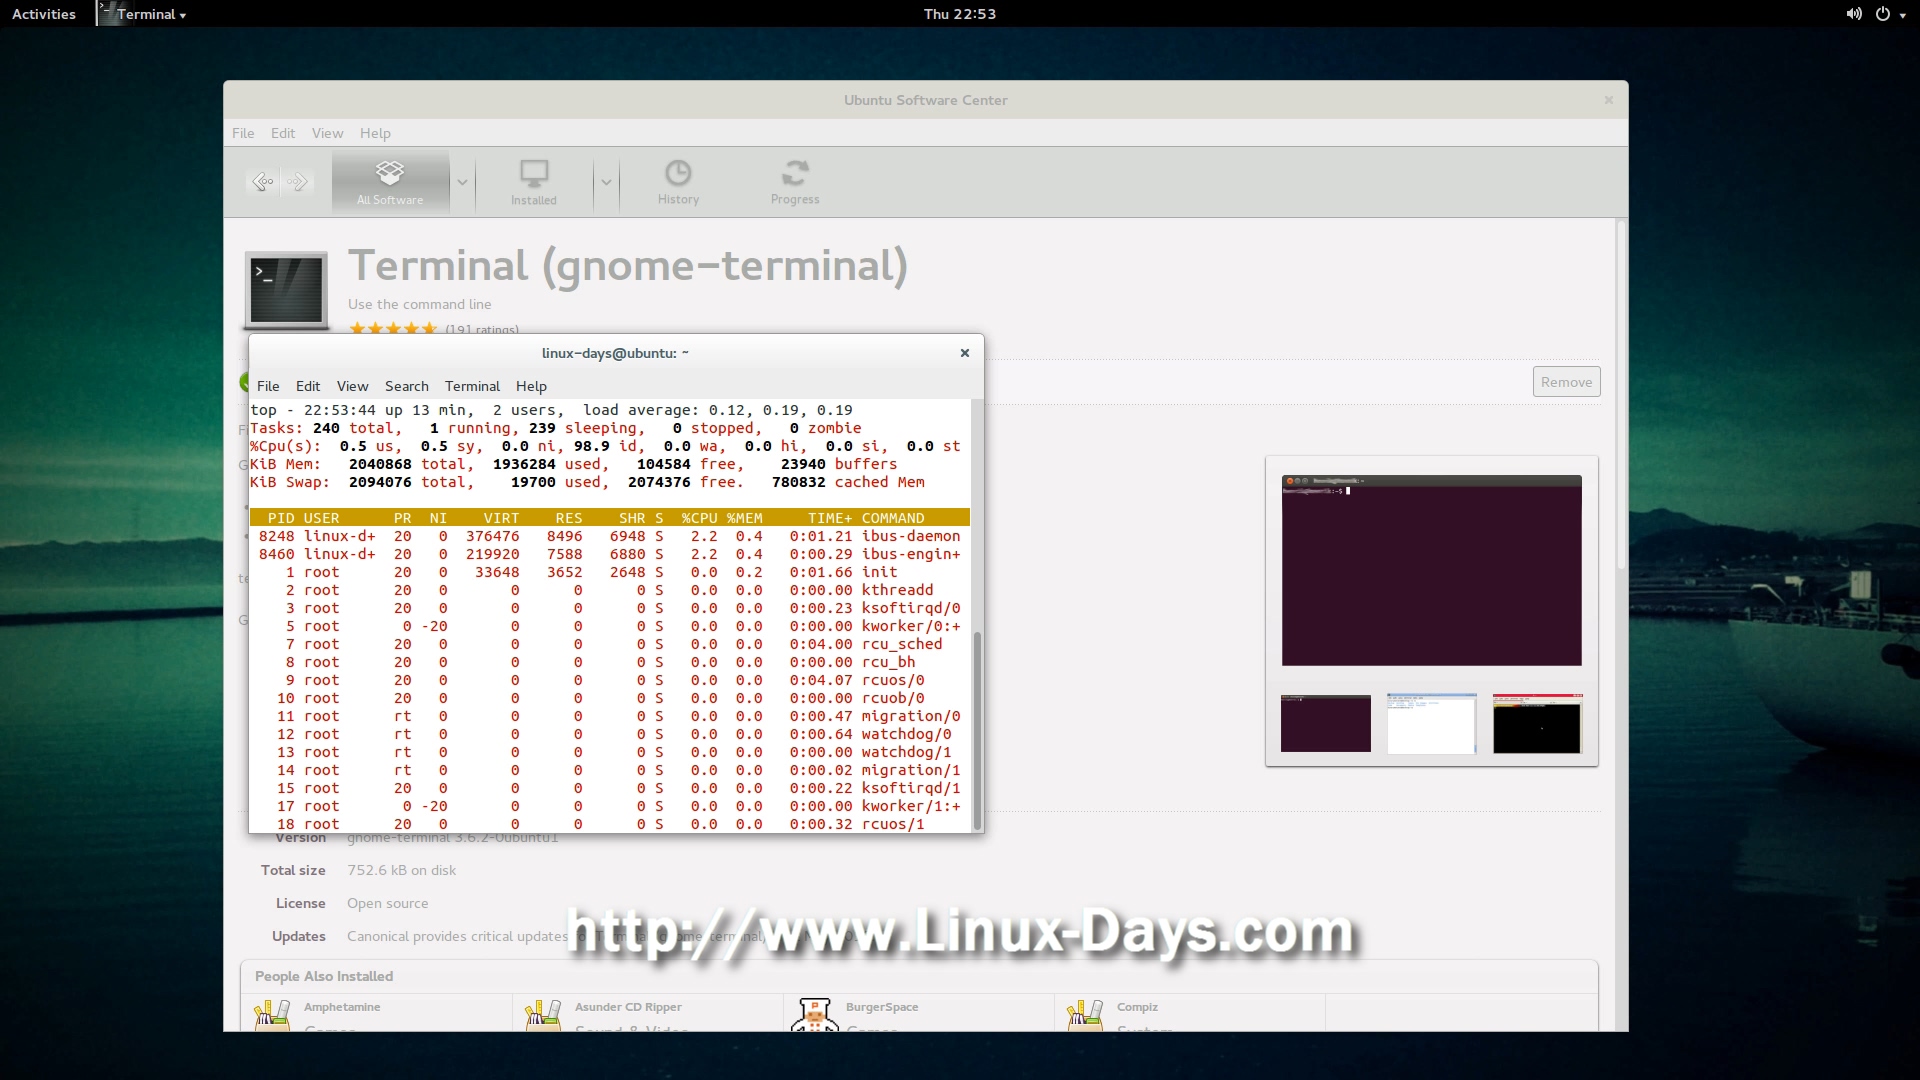Click the ibus-daemon process row

(609, 536)
